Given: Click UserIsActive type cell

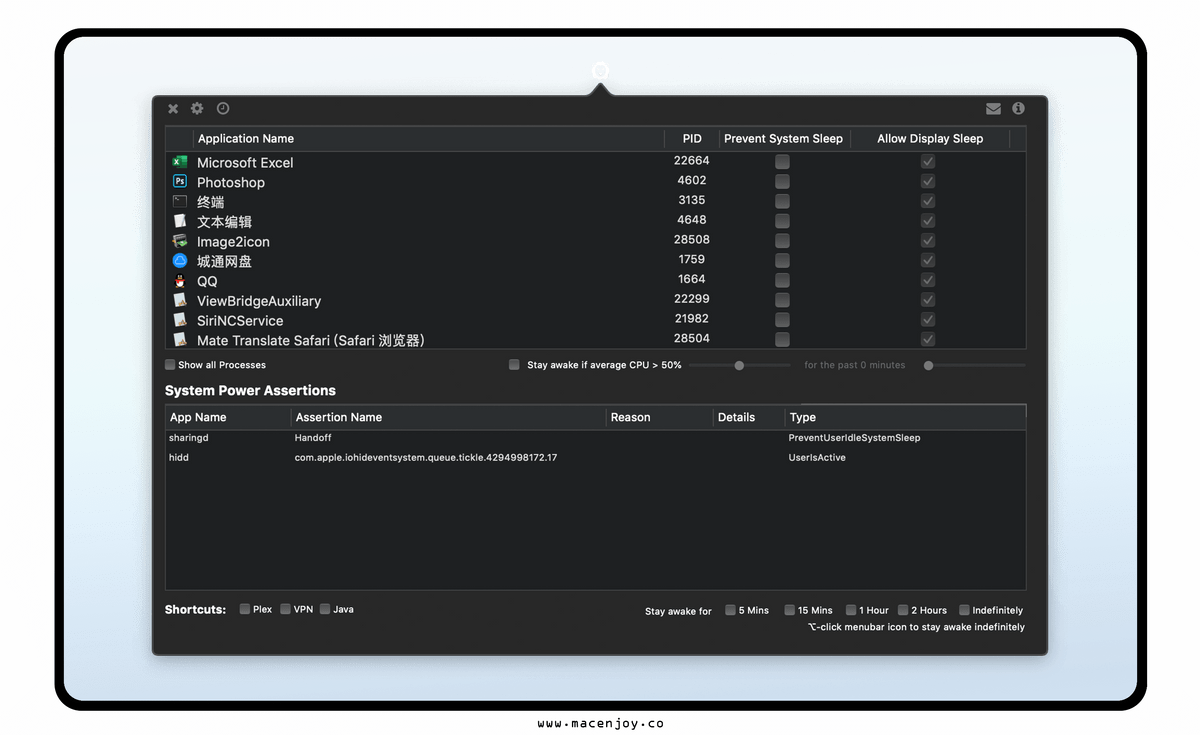Looking at the screenshot, I should point(817,457).
